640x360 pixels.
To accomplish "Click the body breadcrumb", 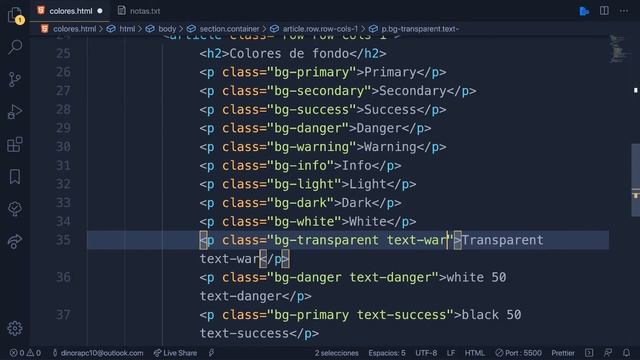I will (167, 29).
